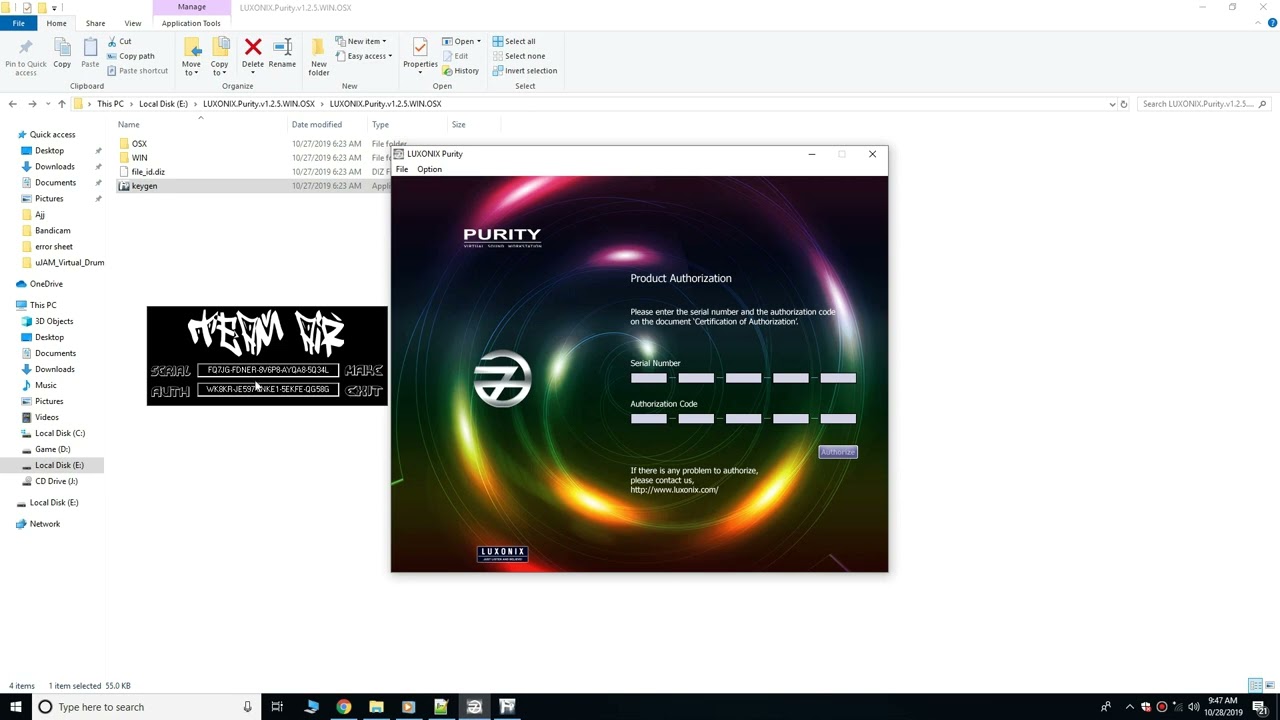Image resolution: width=1280 pixels, height=720 pixels.
Task: Click Local Disk (E:) in address breadcrumb
Action: (163, 104)
